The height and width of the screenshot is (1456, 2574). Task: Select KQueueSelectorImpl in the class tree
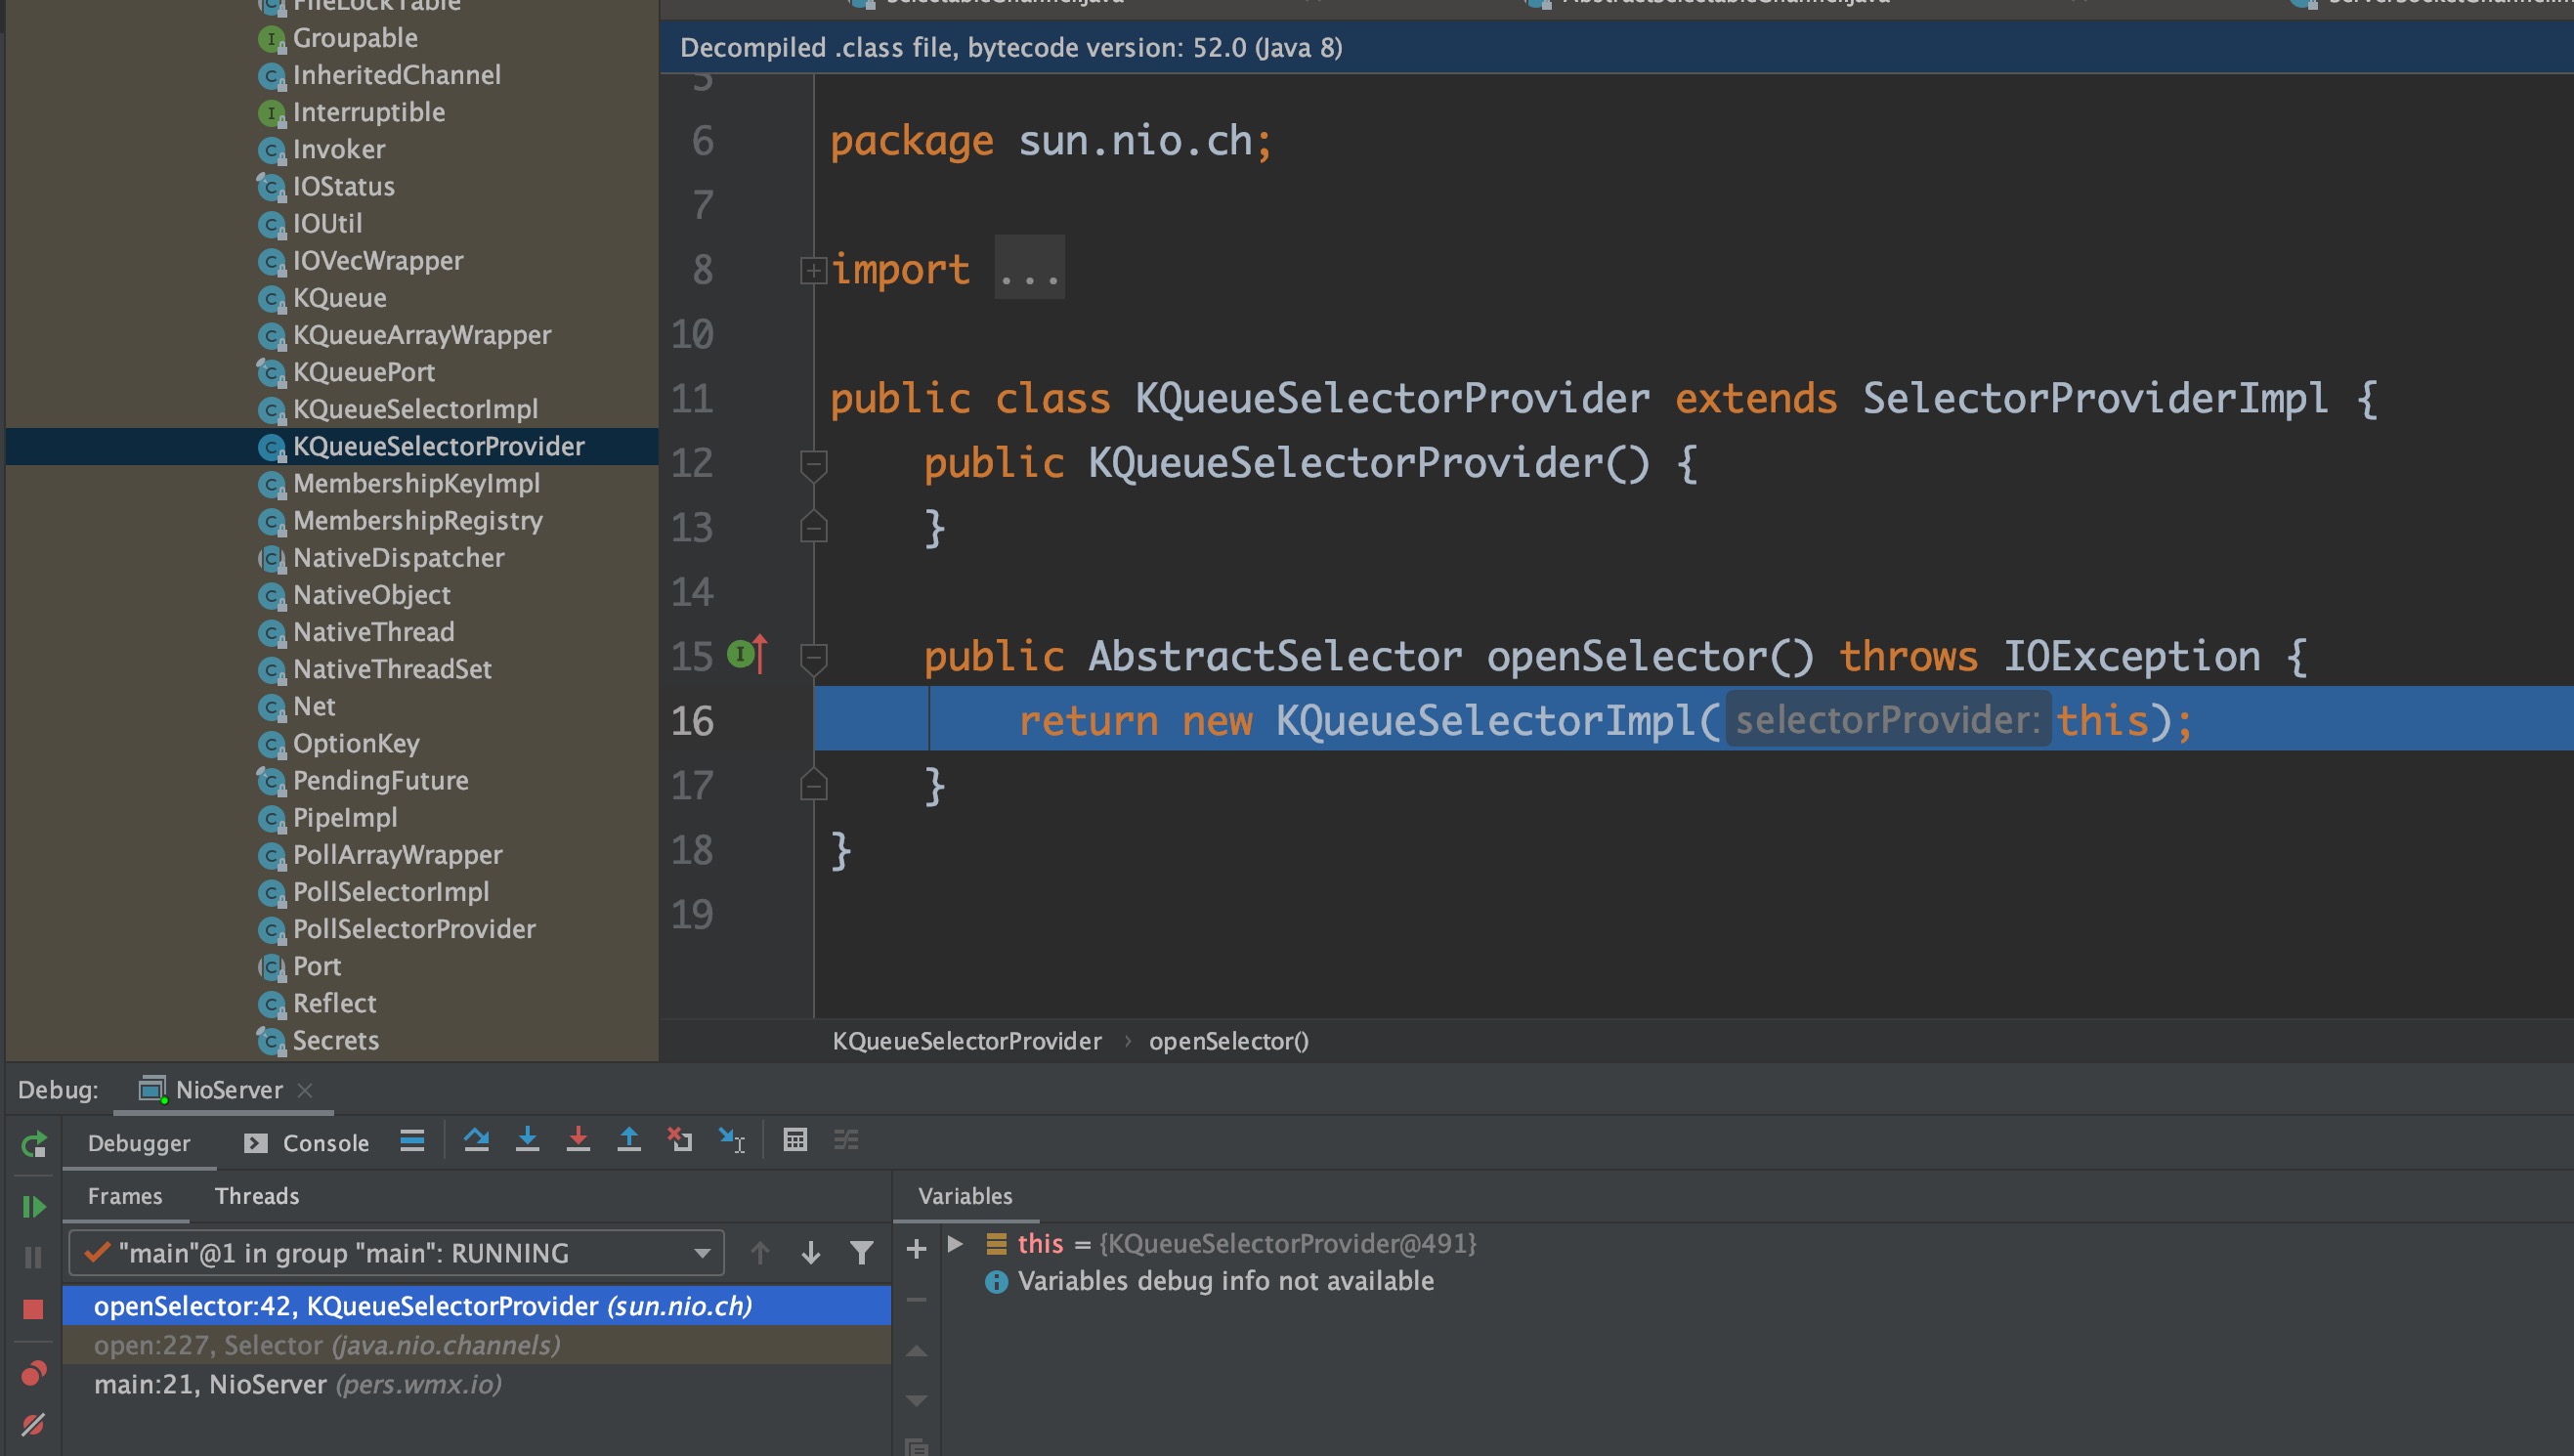414,409
